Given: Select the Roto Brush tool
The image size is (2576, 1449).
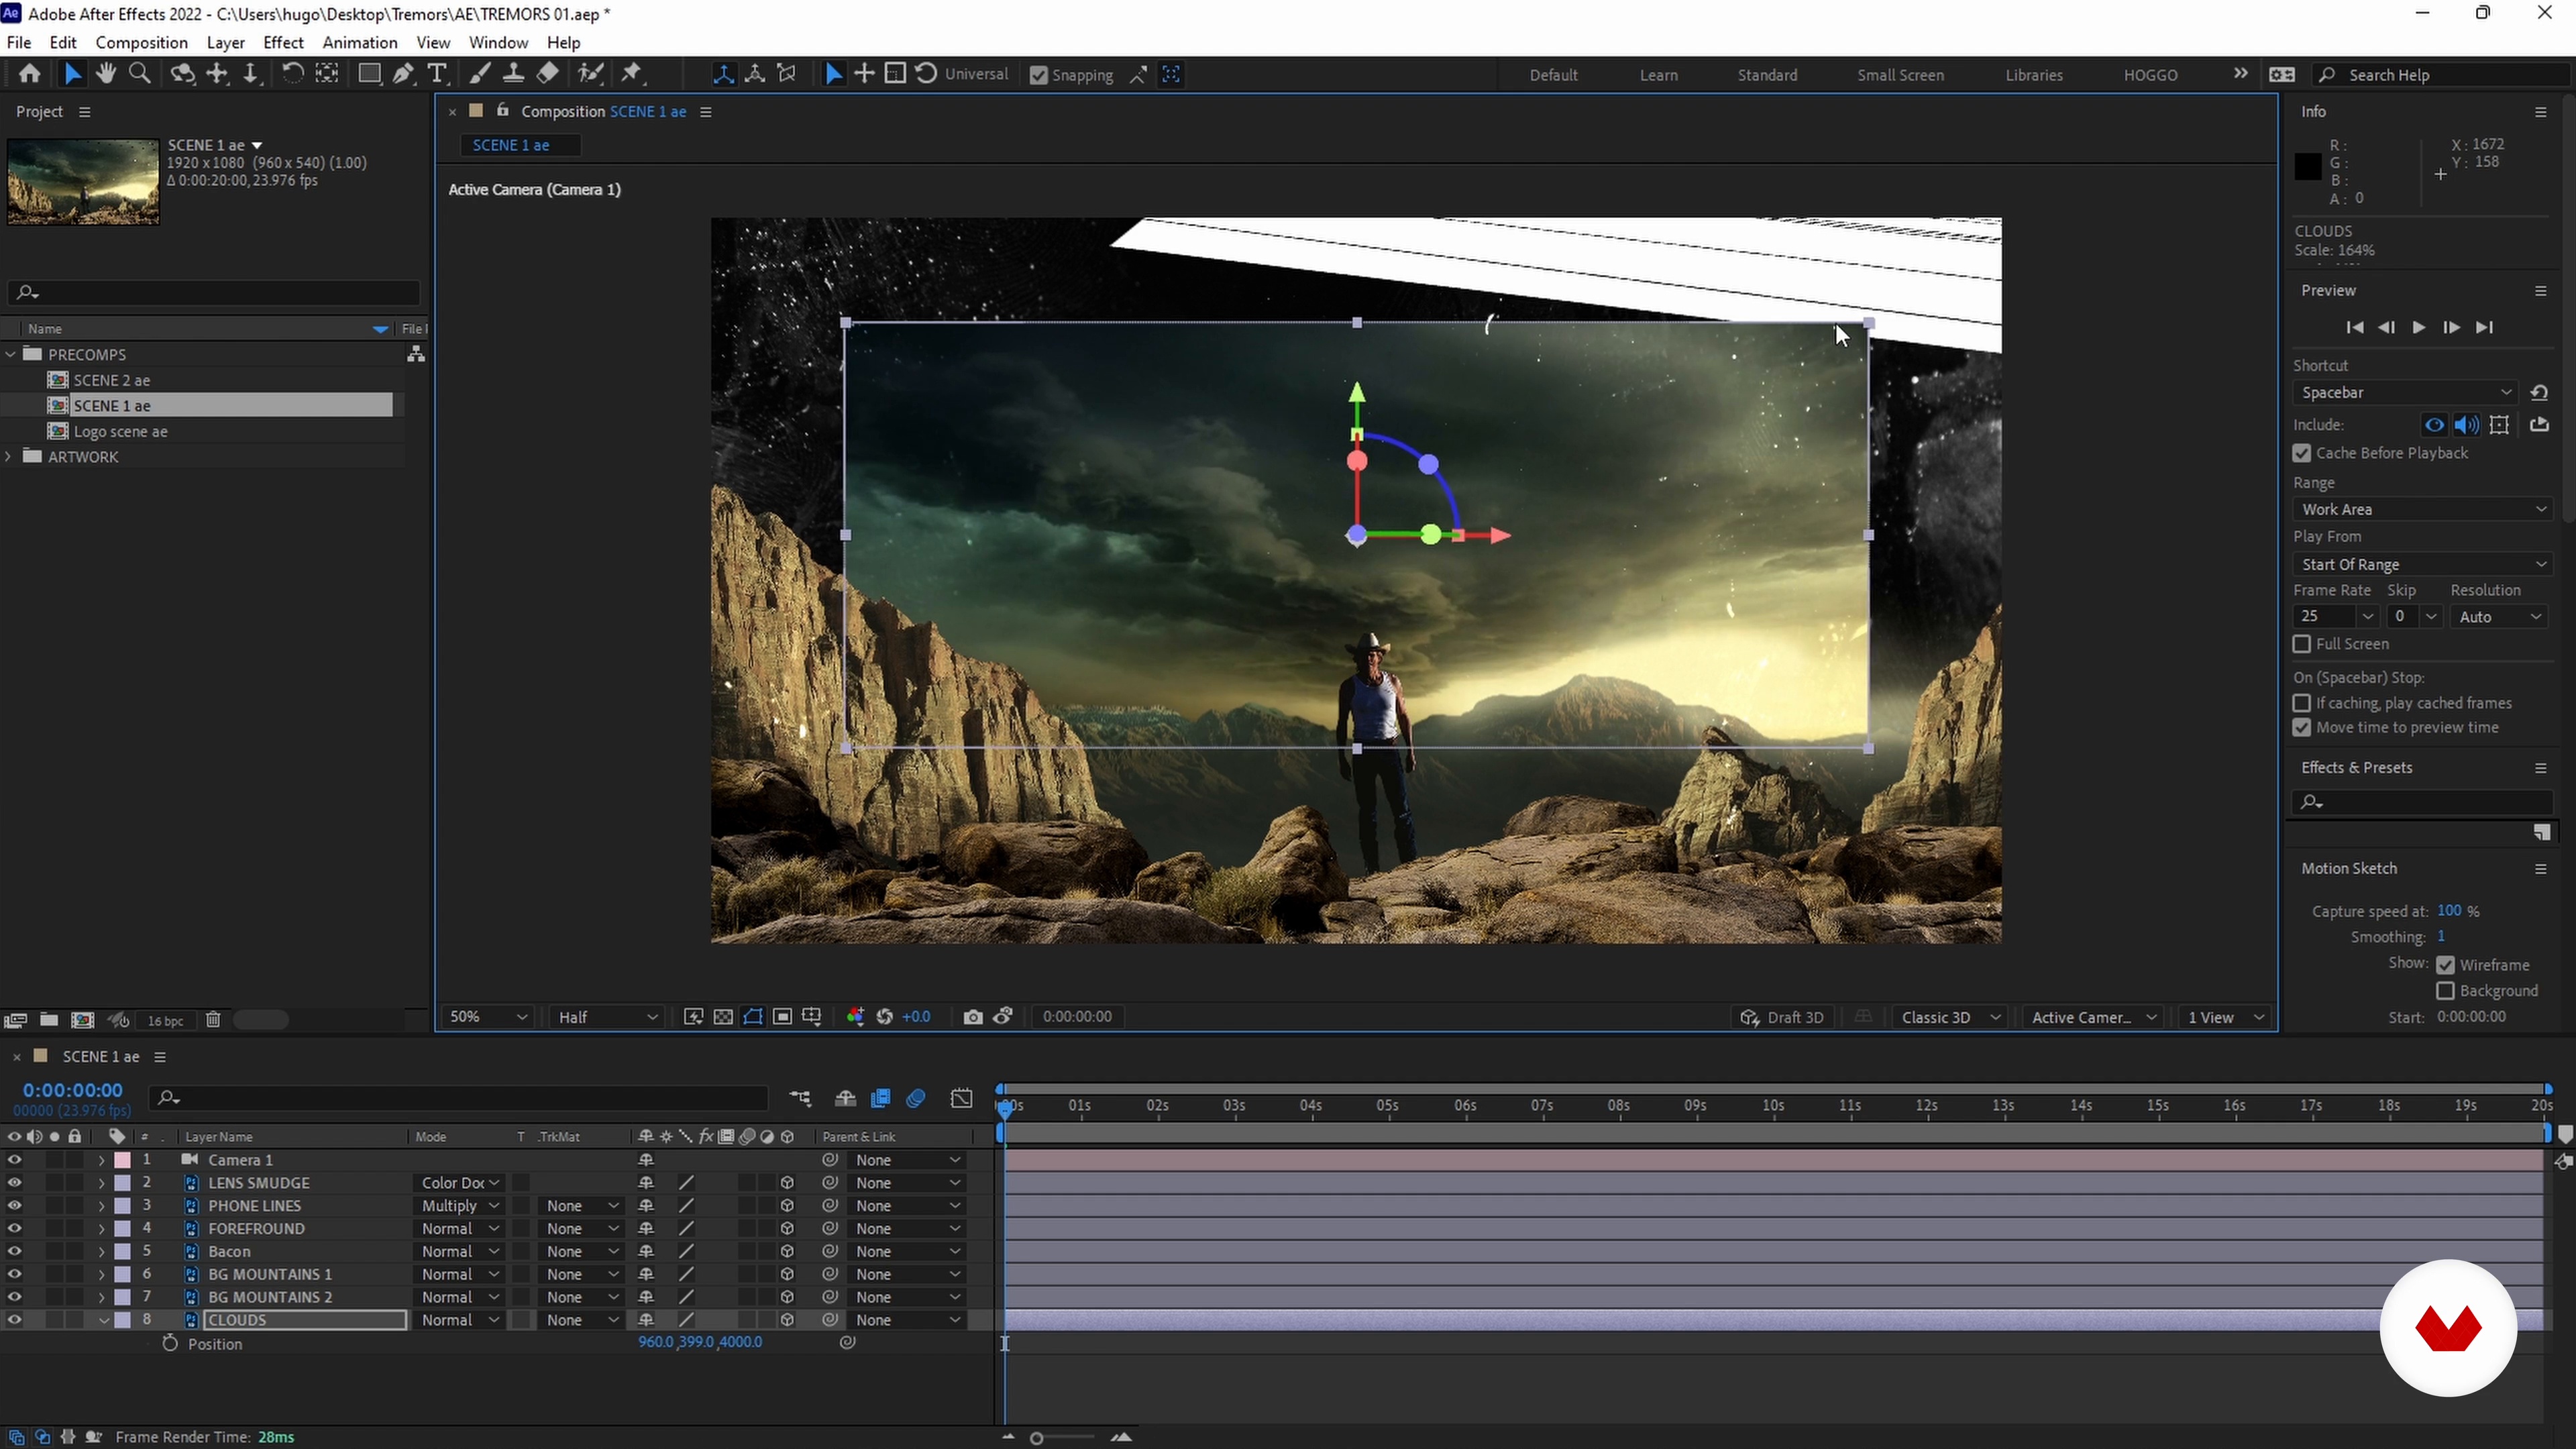Looking at the screenshot, I should pos(591,73).
